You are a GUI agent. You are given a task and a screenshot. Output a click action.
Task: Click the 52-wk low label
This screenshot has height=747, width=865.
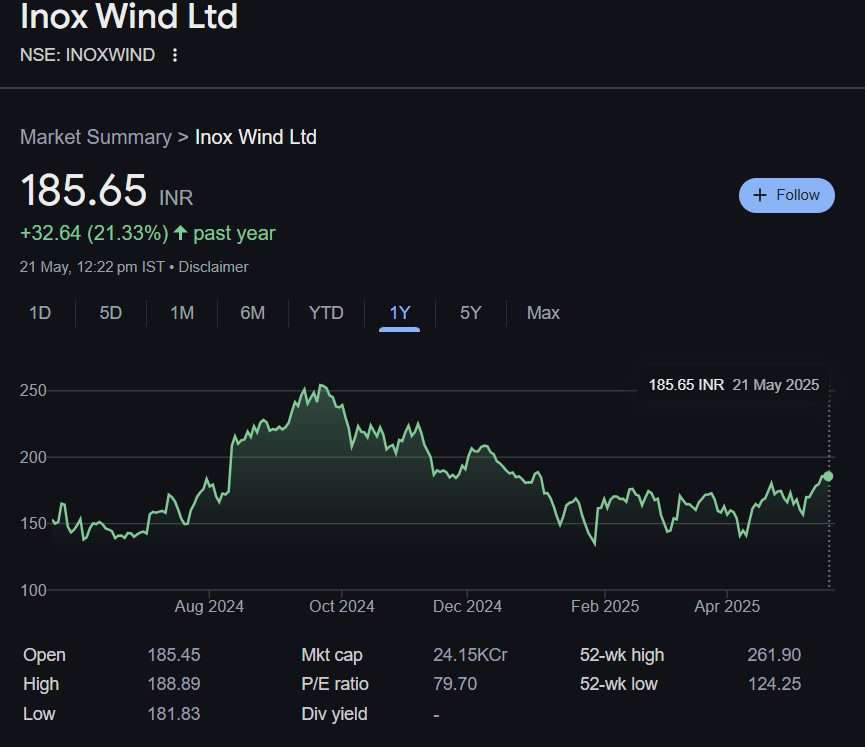coord(618,684)
